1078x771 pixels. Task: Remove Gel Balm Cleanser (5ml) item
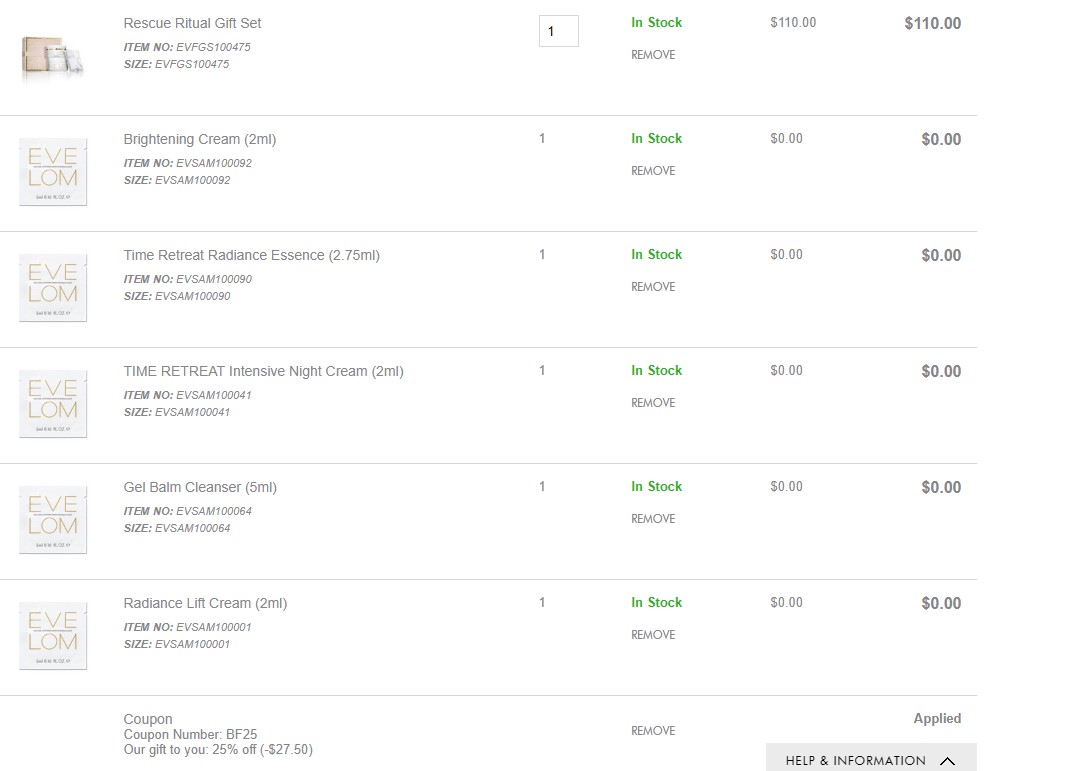click(653, 519)
